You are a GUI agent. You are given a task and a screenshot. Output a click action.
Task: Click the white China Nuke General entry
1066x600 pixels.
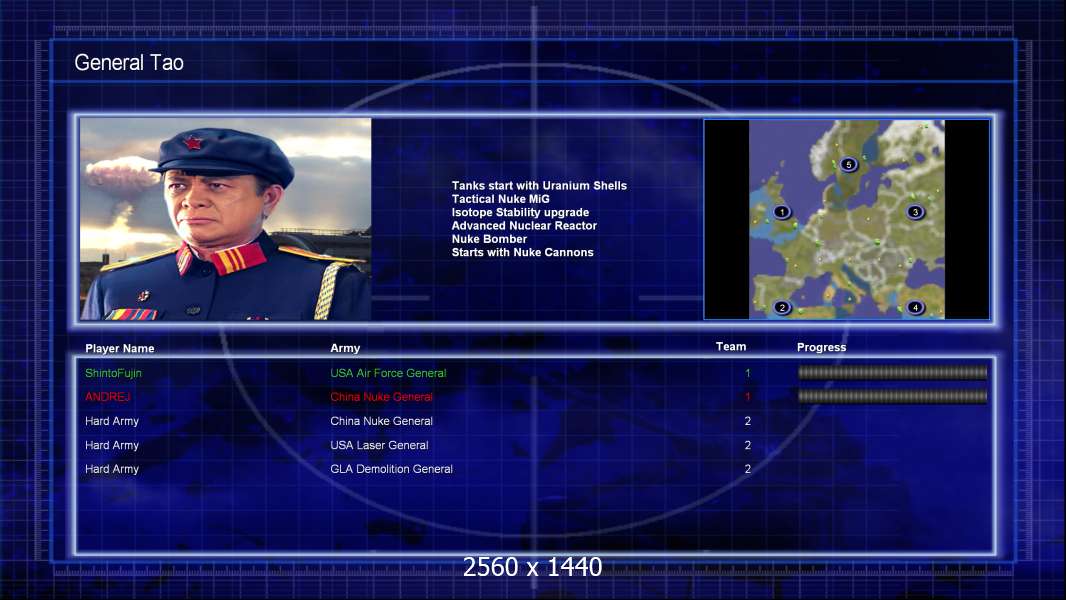(x=381, y=421)
